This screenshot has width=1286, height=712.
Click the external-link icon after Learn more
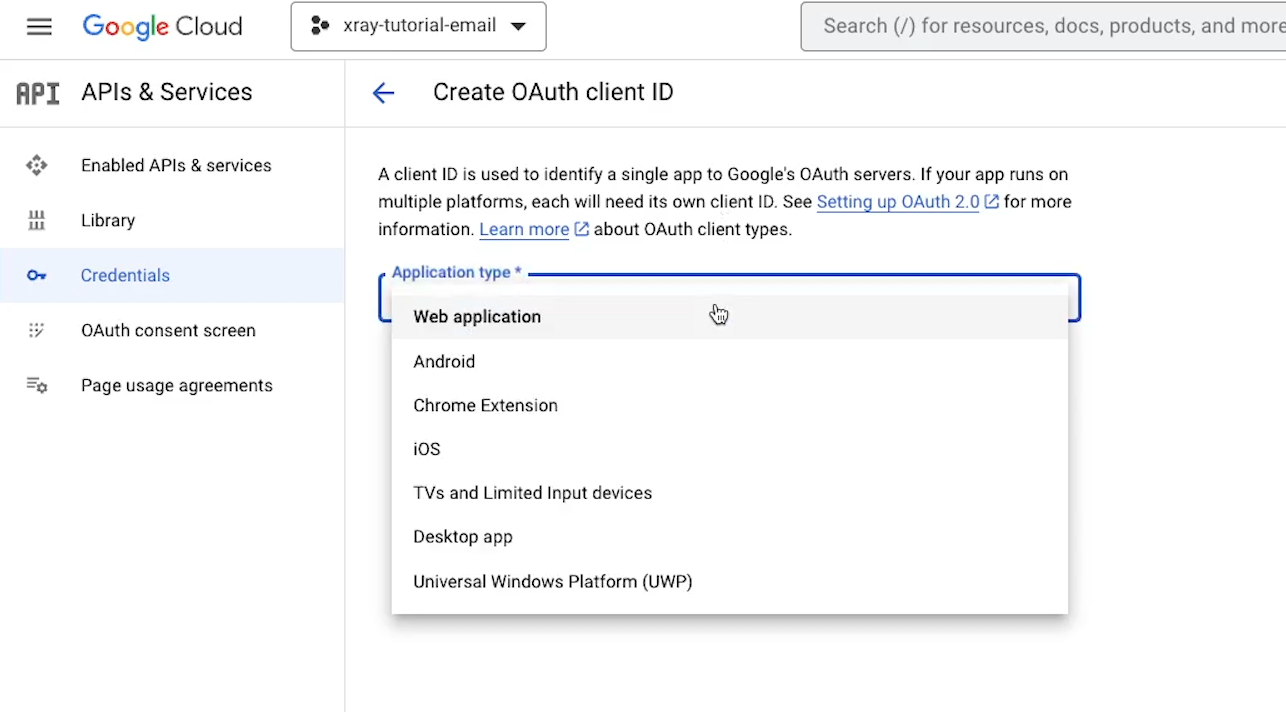(x=582, y=230)
